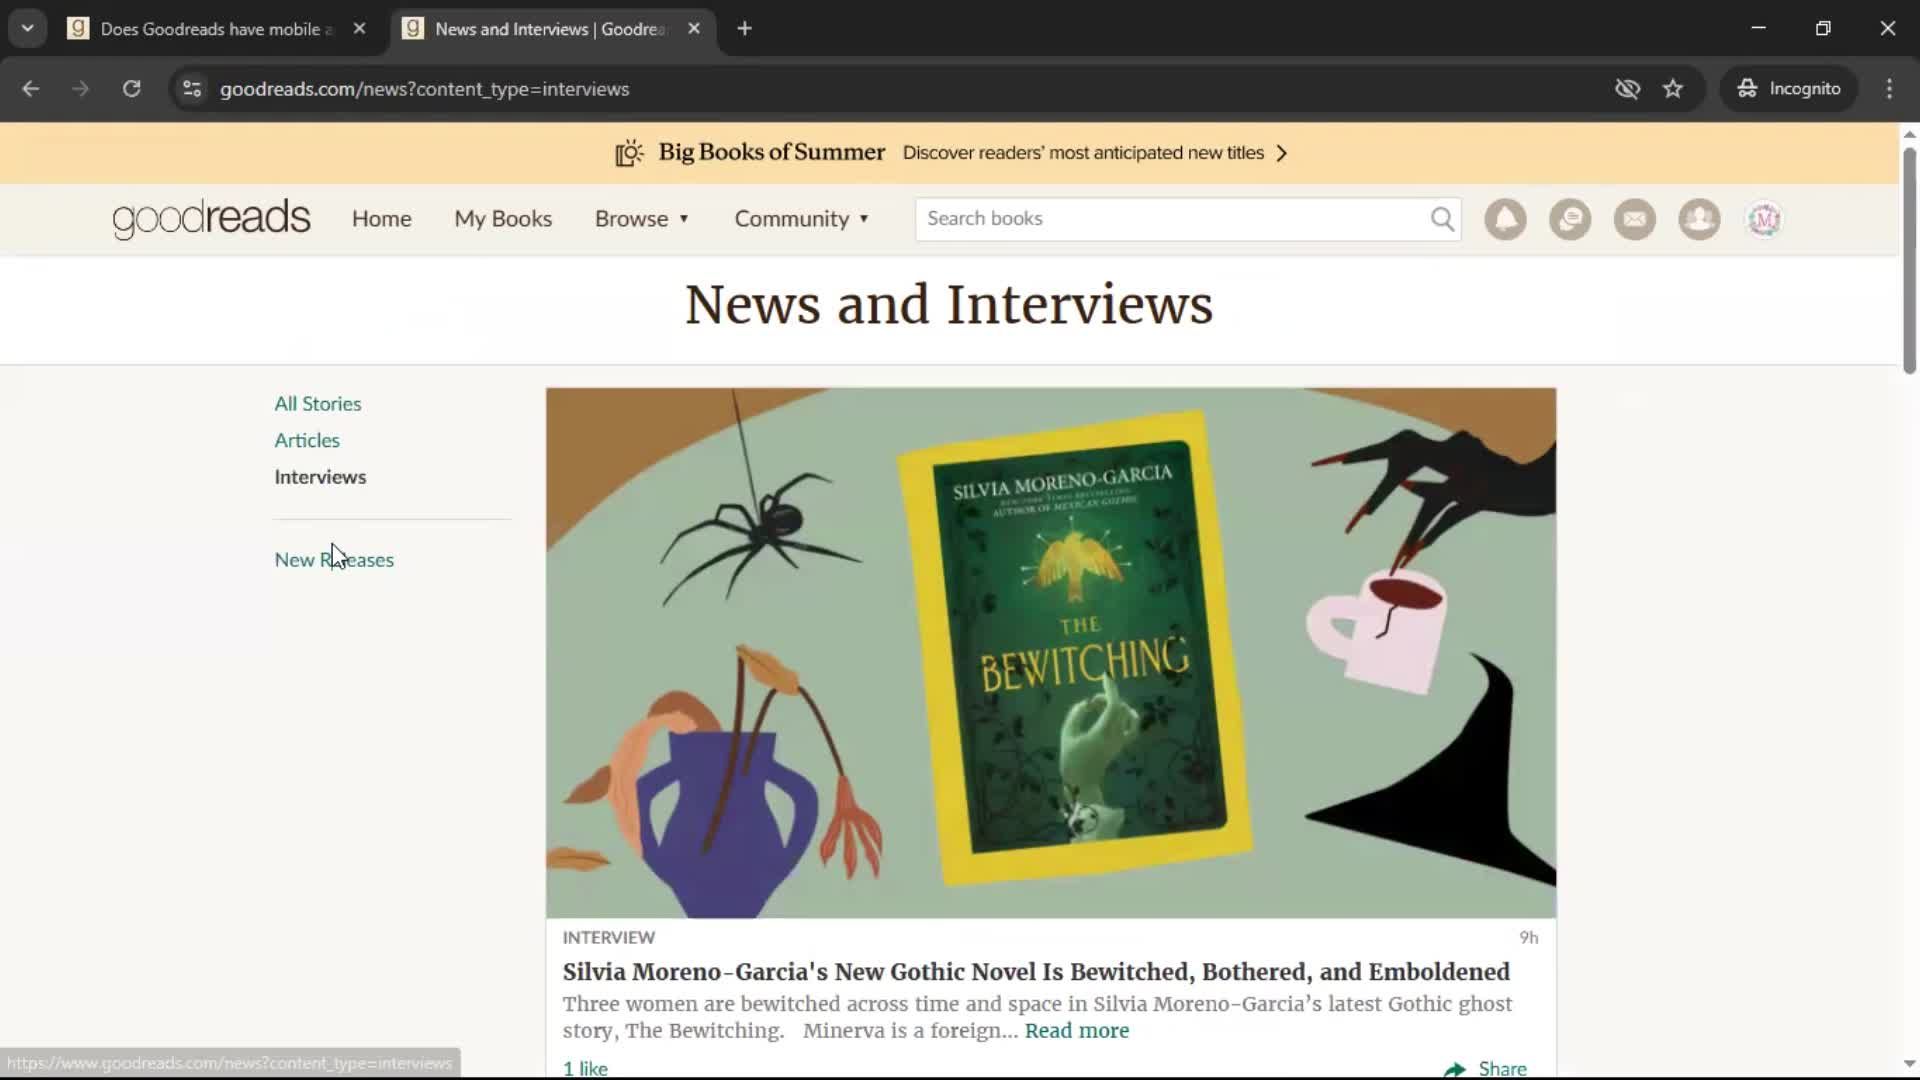This screenshot has height=1080, width=1920.
Task: Click the Incognito indicator button
Action: click(1789, 89)
